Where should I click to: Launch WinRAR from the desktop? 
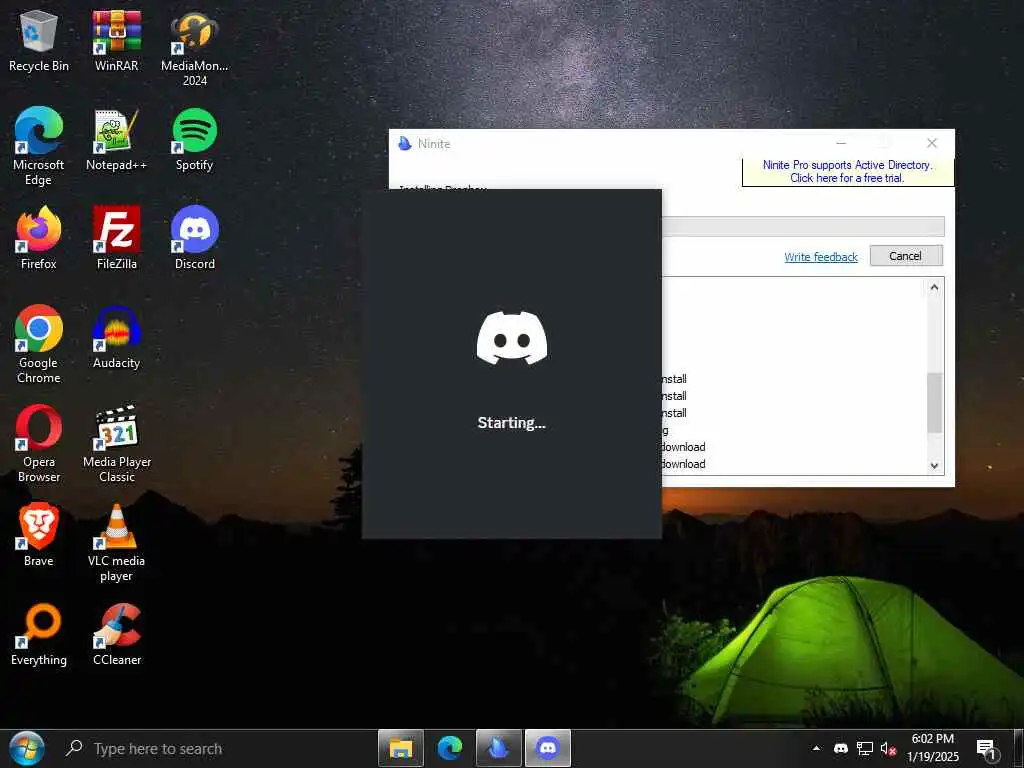(x=116, y=40)
